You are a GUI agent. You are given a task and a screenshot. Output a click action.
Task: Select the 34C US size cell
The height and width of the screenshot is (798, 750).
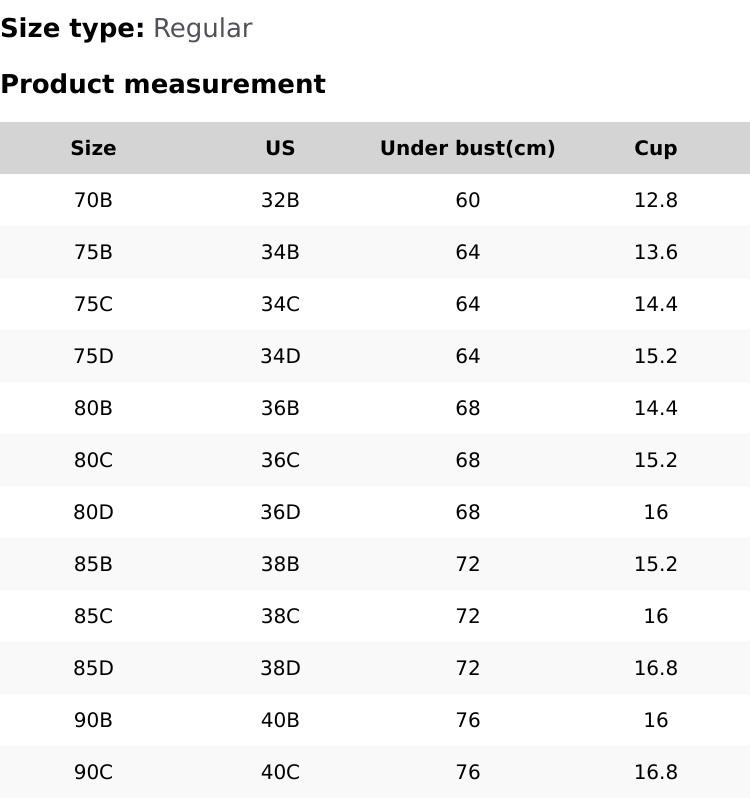pos(280,304)
